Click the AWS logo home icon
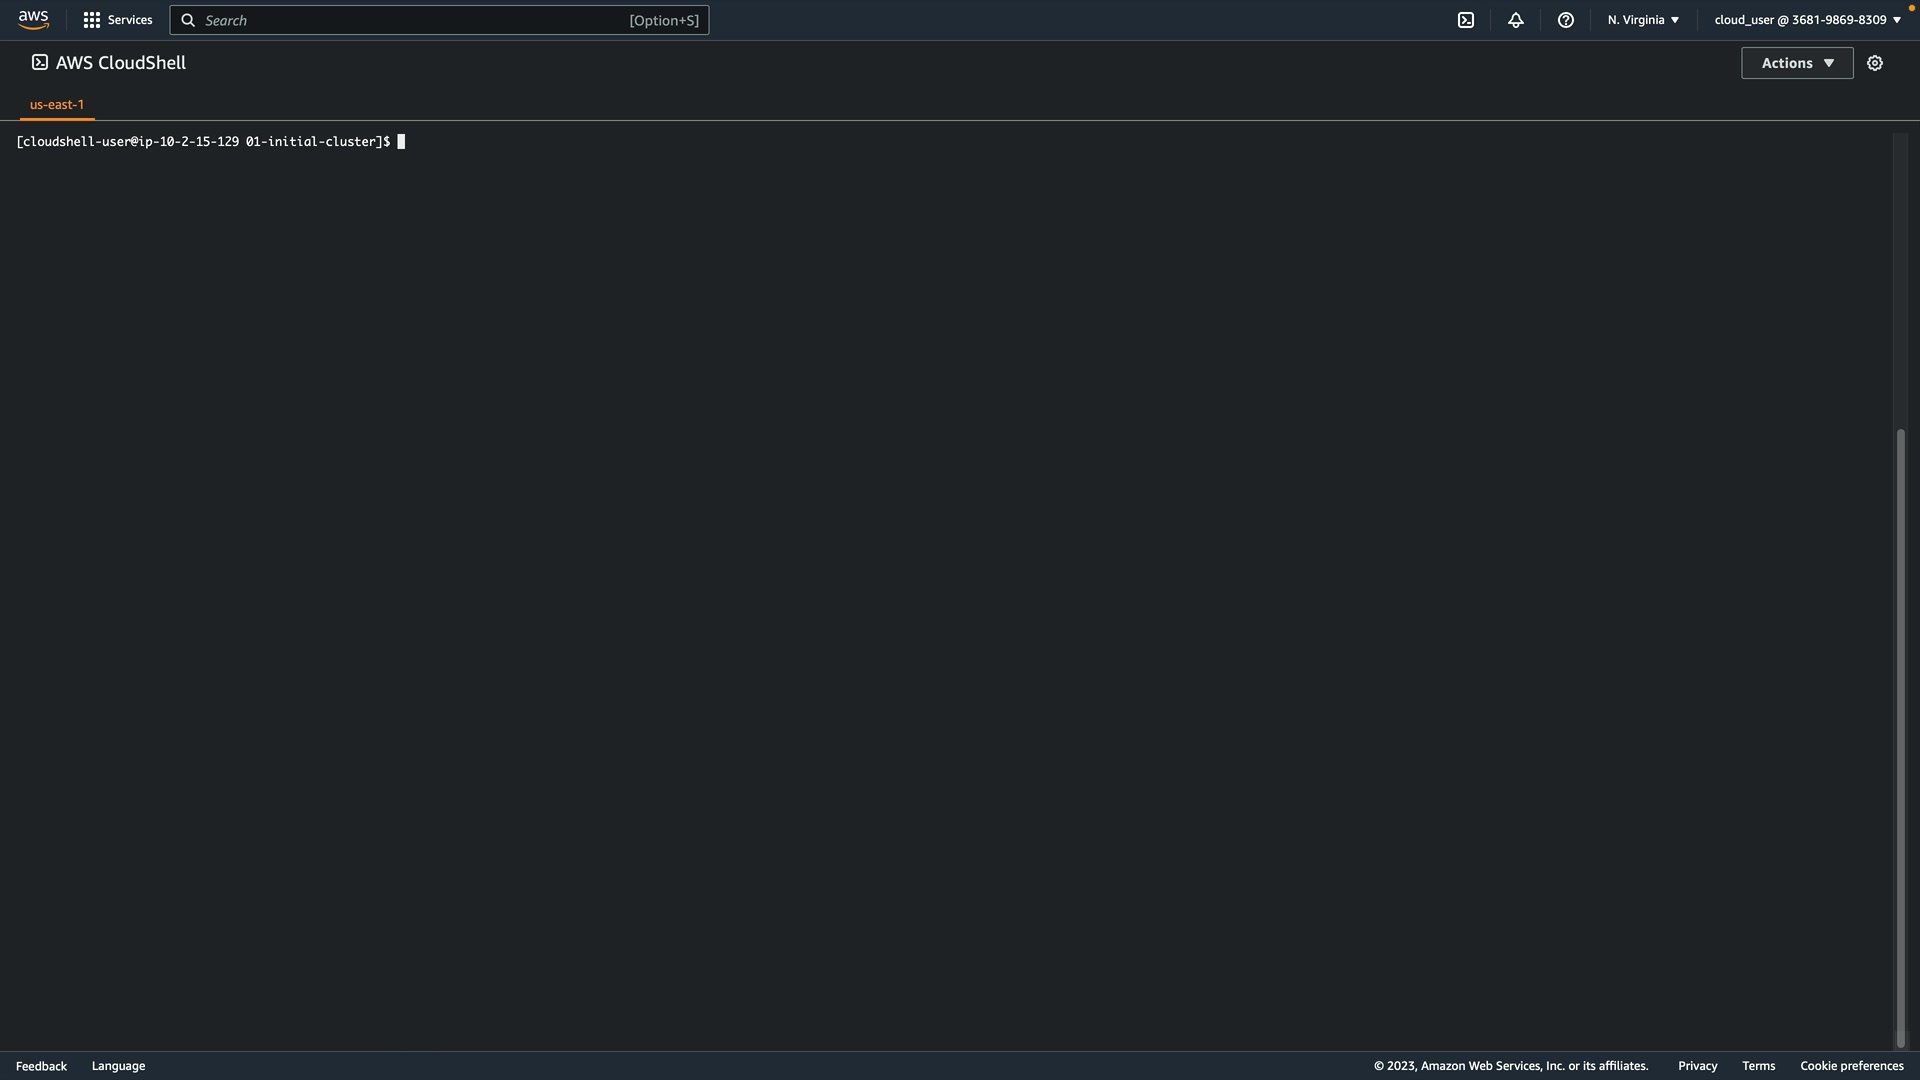The image size is (1920, 1080). 33,20
